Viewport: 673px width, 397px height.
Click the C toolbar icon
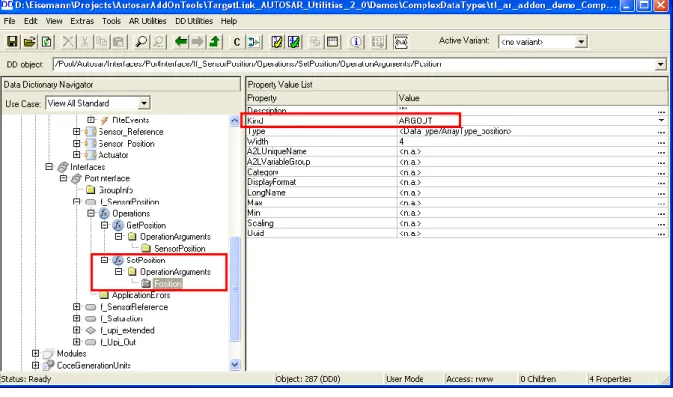(x=236, y=42)
